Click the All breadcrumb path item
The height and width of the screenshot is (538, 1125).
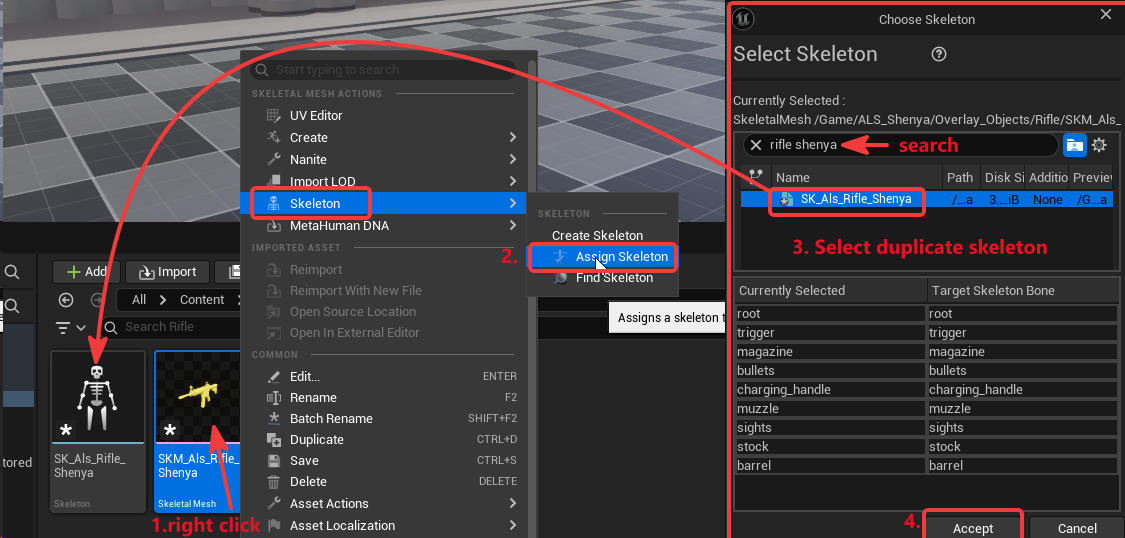click(139, 300)
